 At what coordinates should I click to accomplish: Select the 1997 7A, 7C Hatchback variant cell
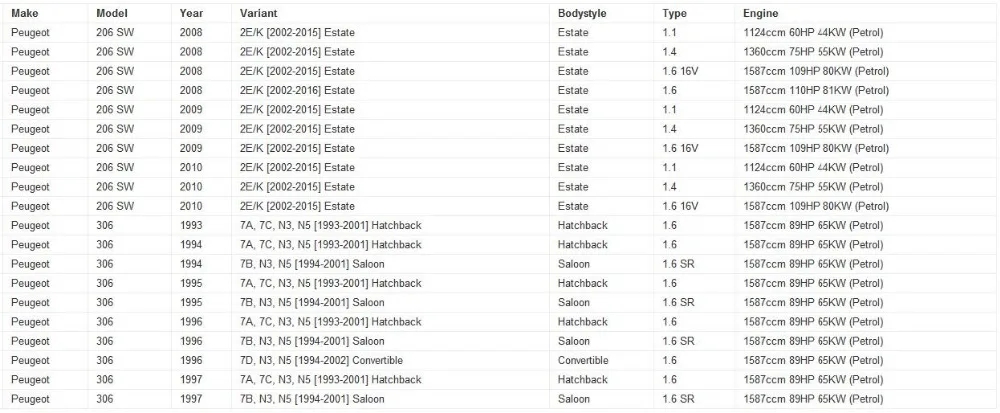coord(390,380)
